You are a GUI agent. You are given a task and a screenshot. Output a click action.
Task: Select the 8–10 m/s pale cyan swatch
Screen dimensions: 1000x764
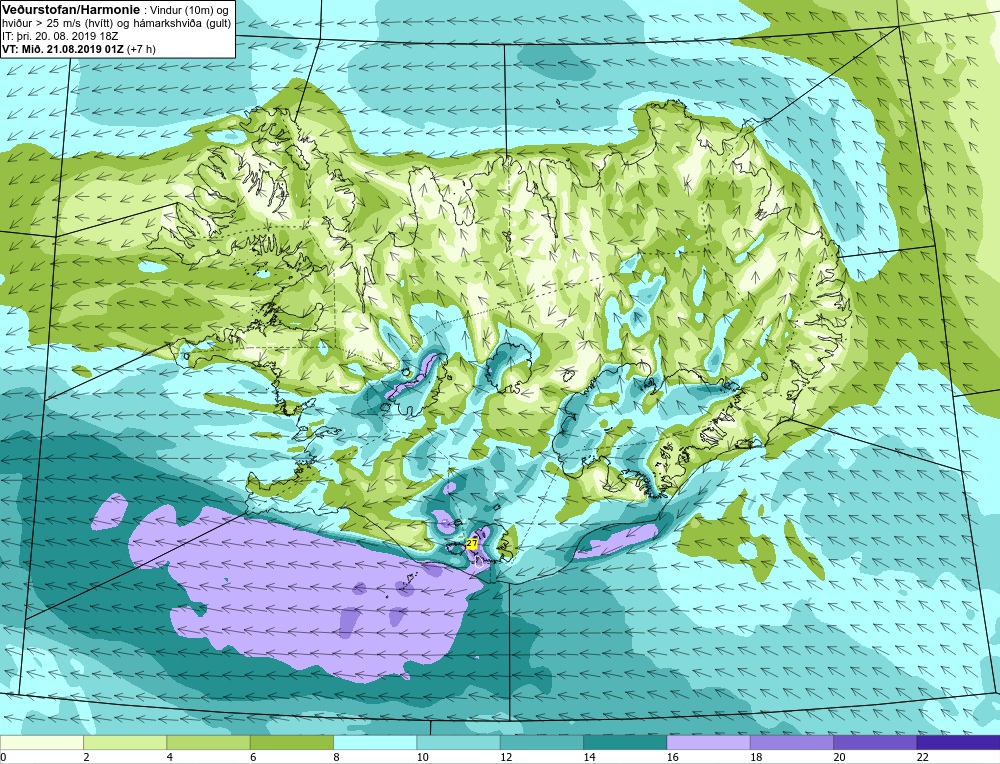tap(375, 742)
